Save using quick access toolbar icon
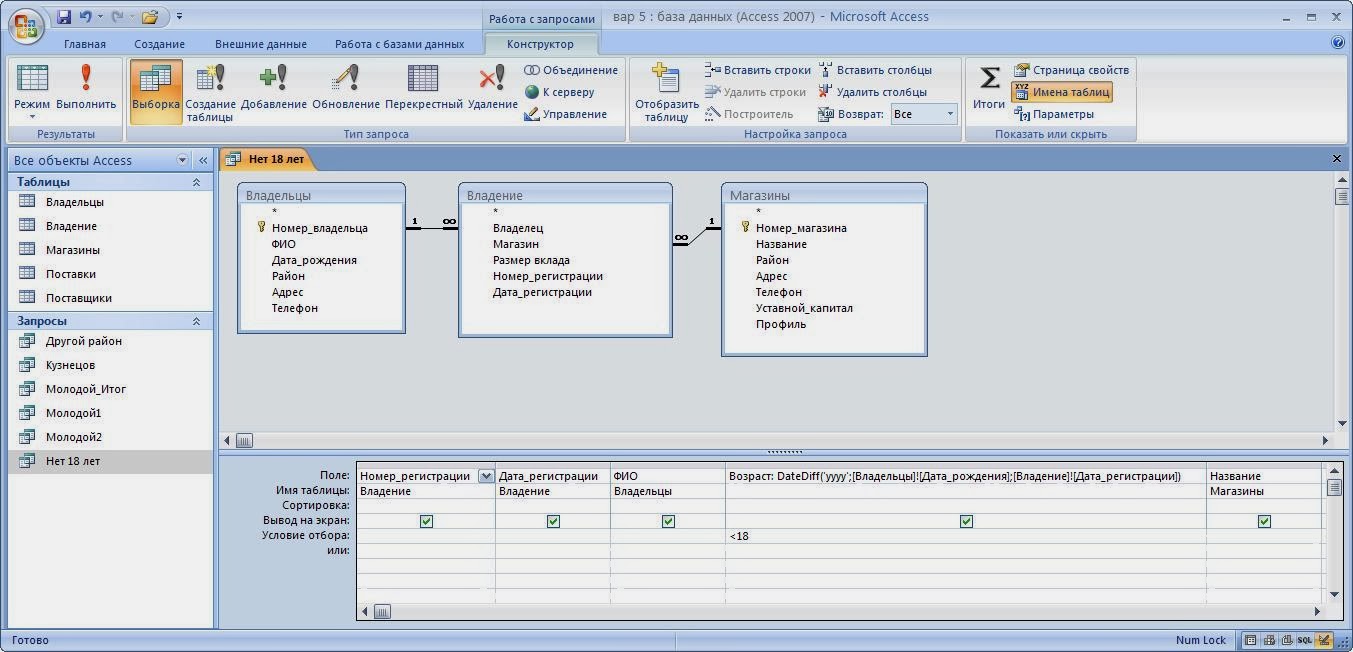Image resolution: width=1353 pixels, height=652 pixels. point(65,17)
